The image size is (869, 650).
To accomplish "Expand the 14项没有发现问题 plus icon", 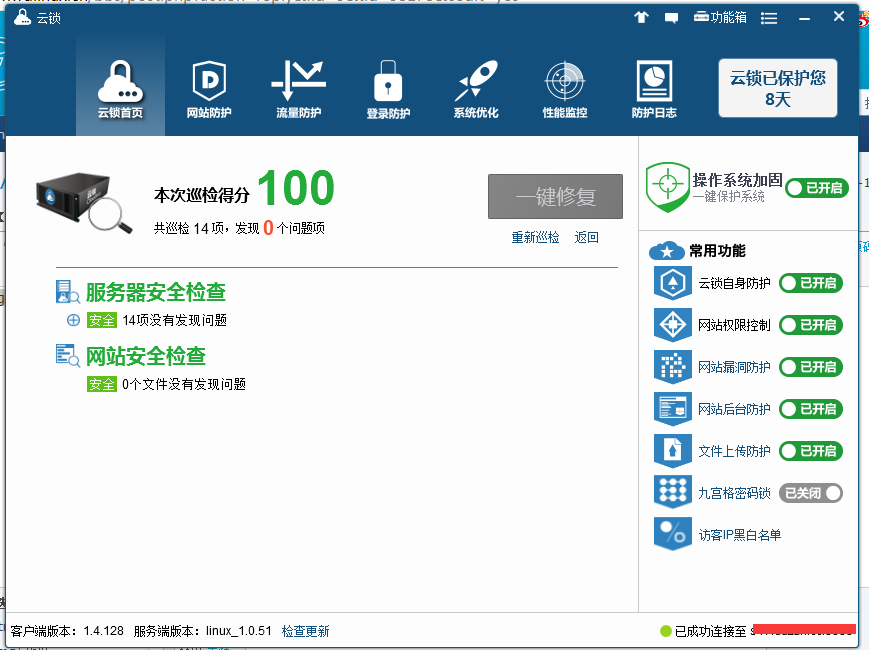I will (x=73, y=320).
